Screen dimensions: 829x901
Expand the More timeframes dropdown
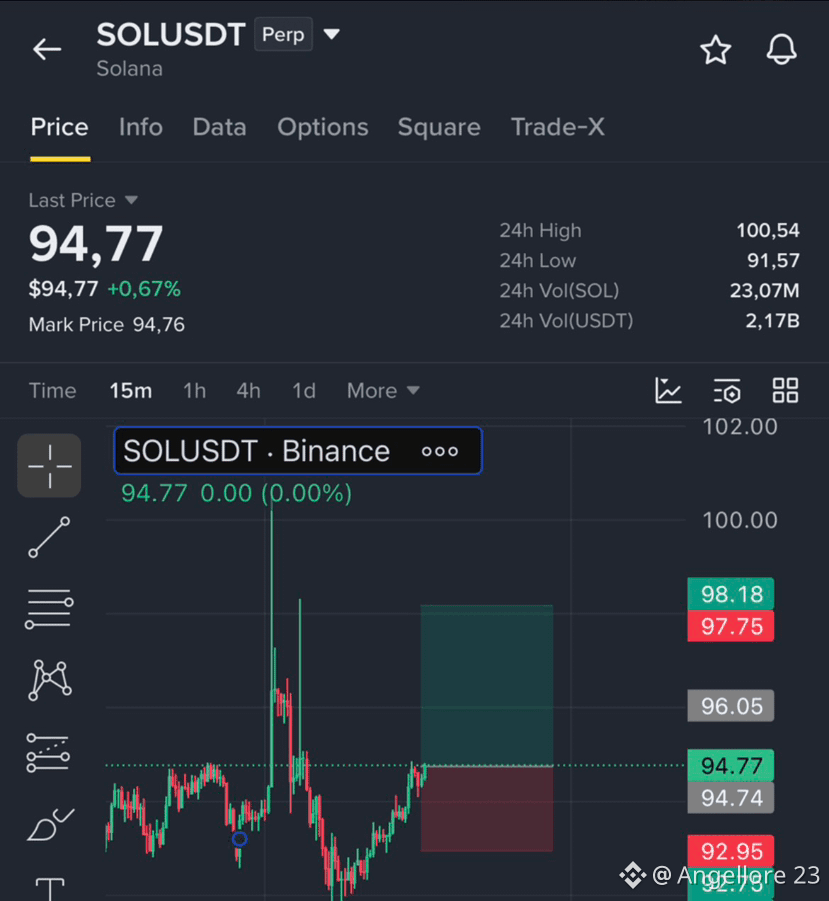point(383,391)
